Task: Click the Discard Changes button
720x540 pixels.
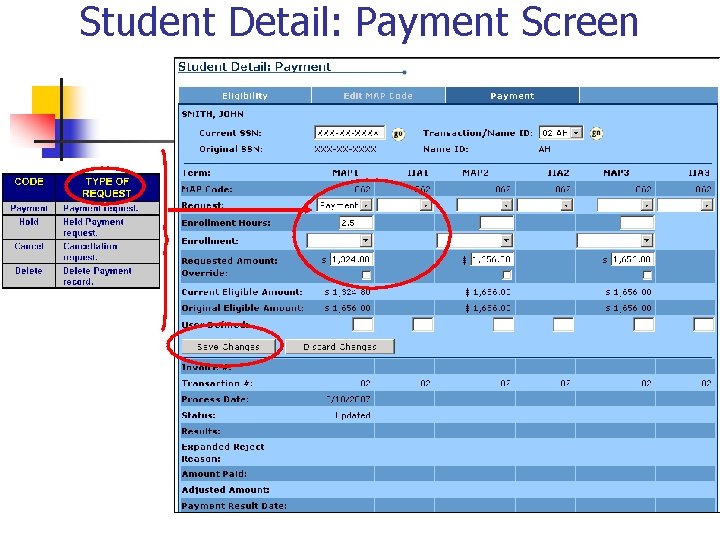Action: point(340,347)
